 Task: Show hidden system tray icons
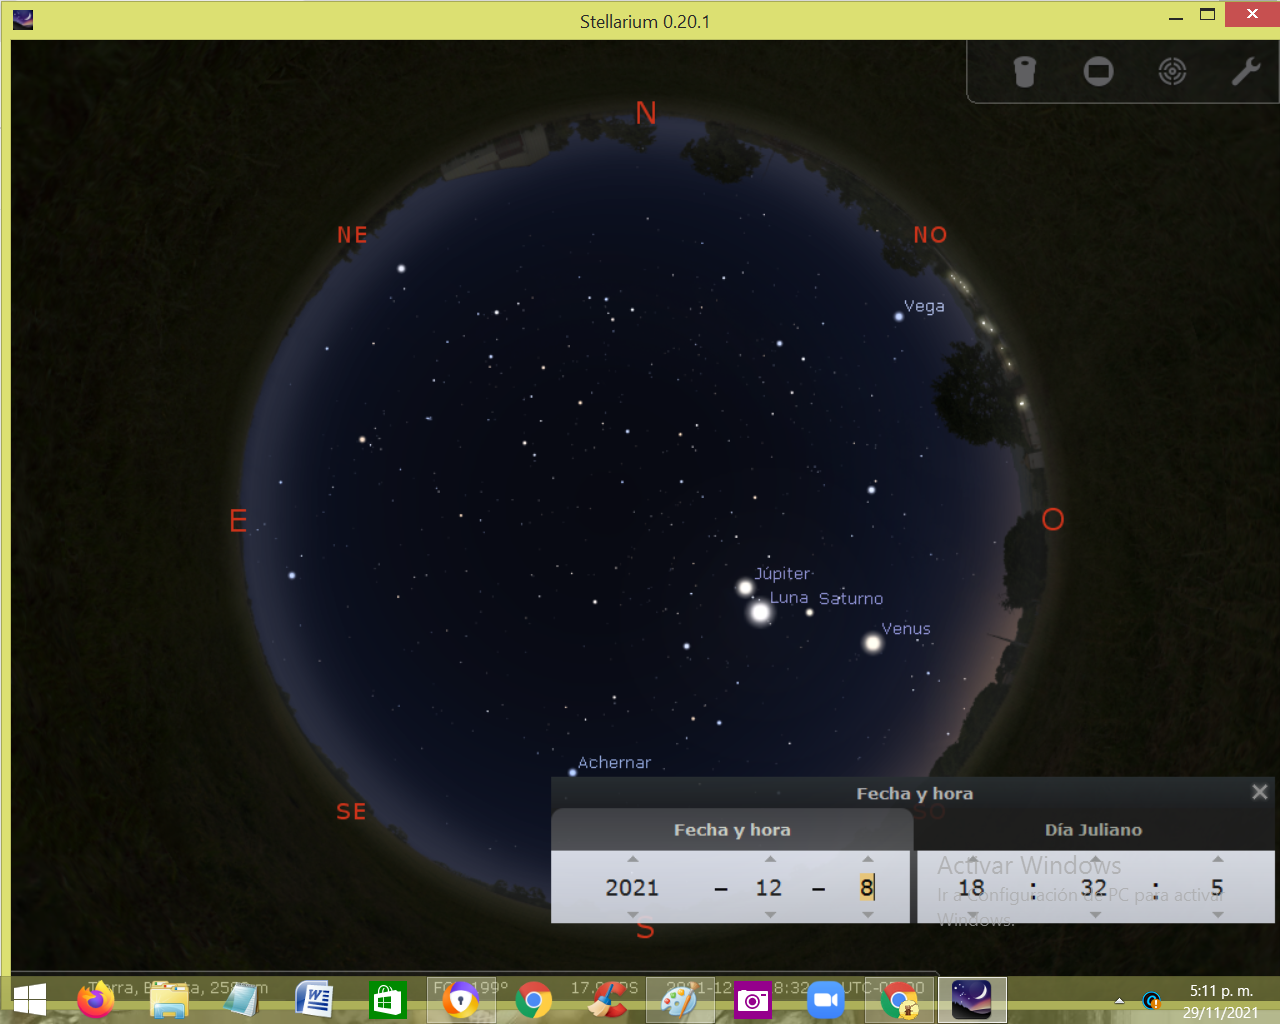coord(1119,1000)
